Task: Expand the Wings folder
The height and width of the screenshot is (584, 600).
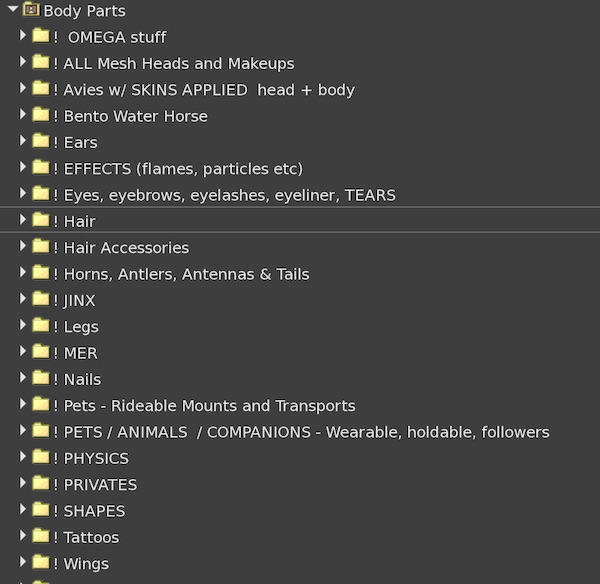Action: 23,561
